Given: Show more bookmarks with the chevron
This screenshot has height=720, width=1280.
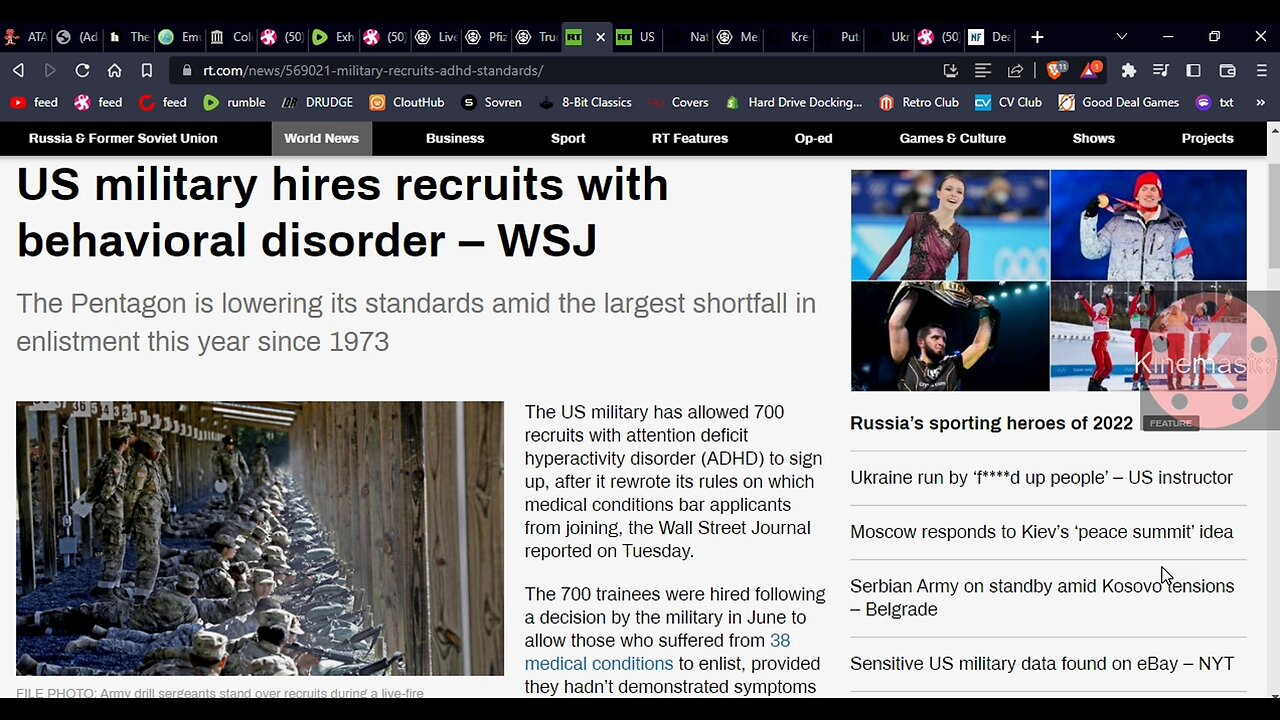Looking at the screenshot, I should [1260, 102].
